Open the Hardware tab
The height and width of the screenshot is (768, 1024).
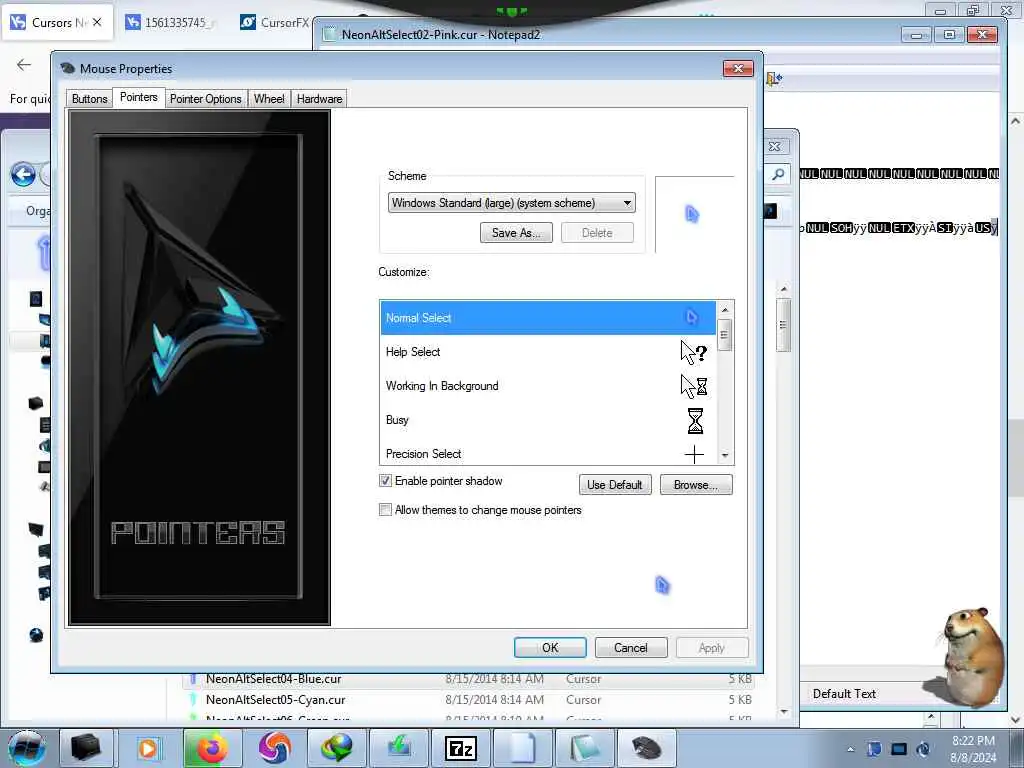click(319, 99)
